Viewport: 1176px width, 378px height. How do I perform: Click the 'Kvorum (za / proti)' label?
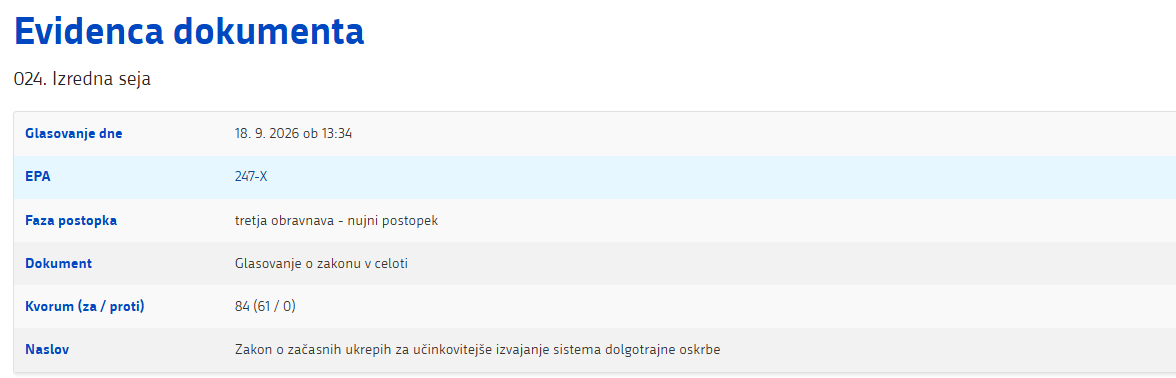coord(85,306)
